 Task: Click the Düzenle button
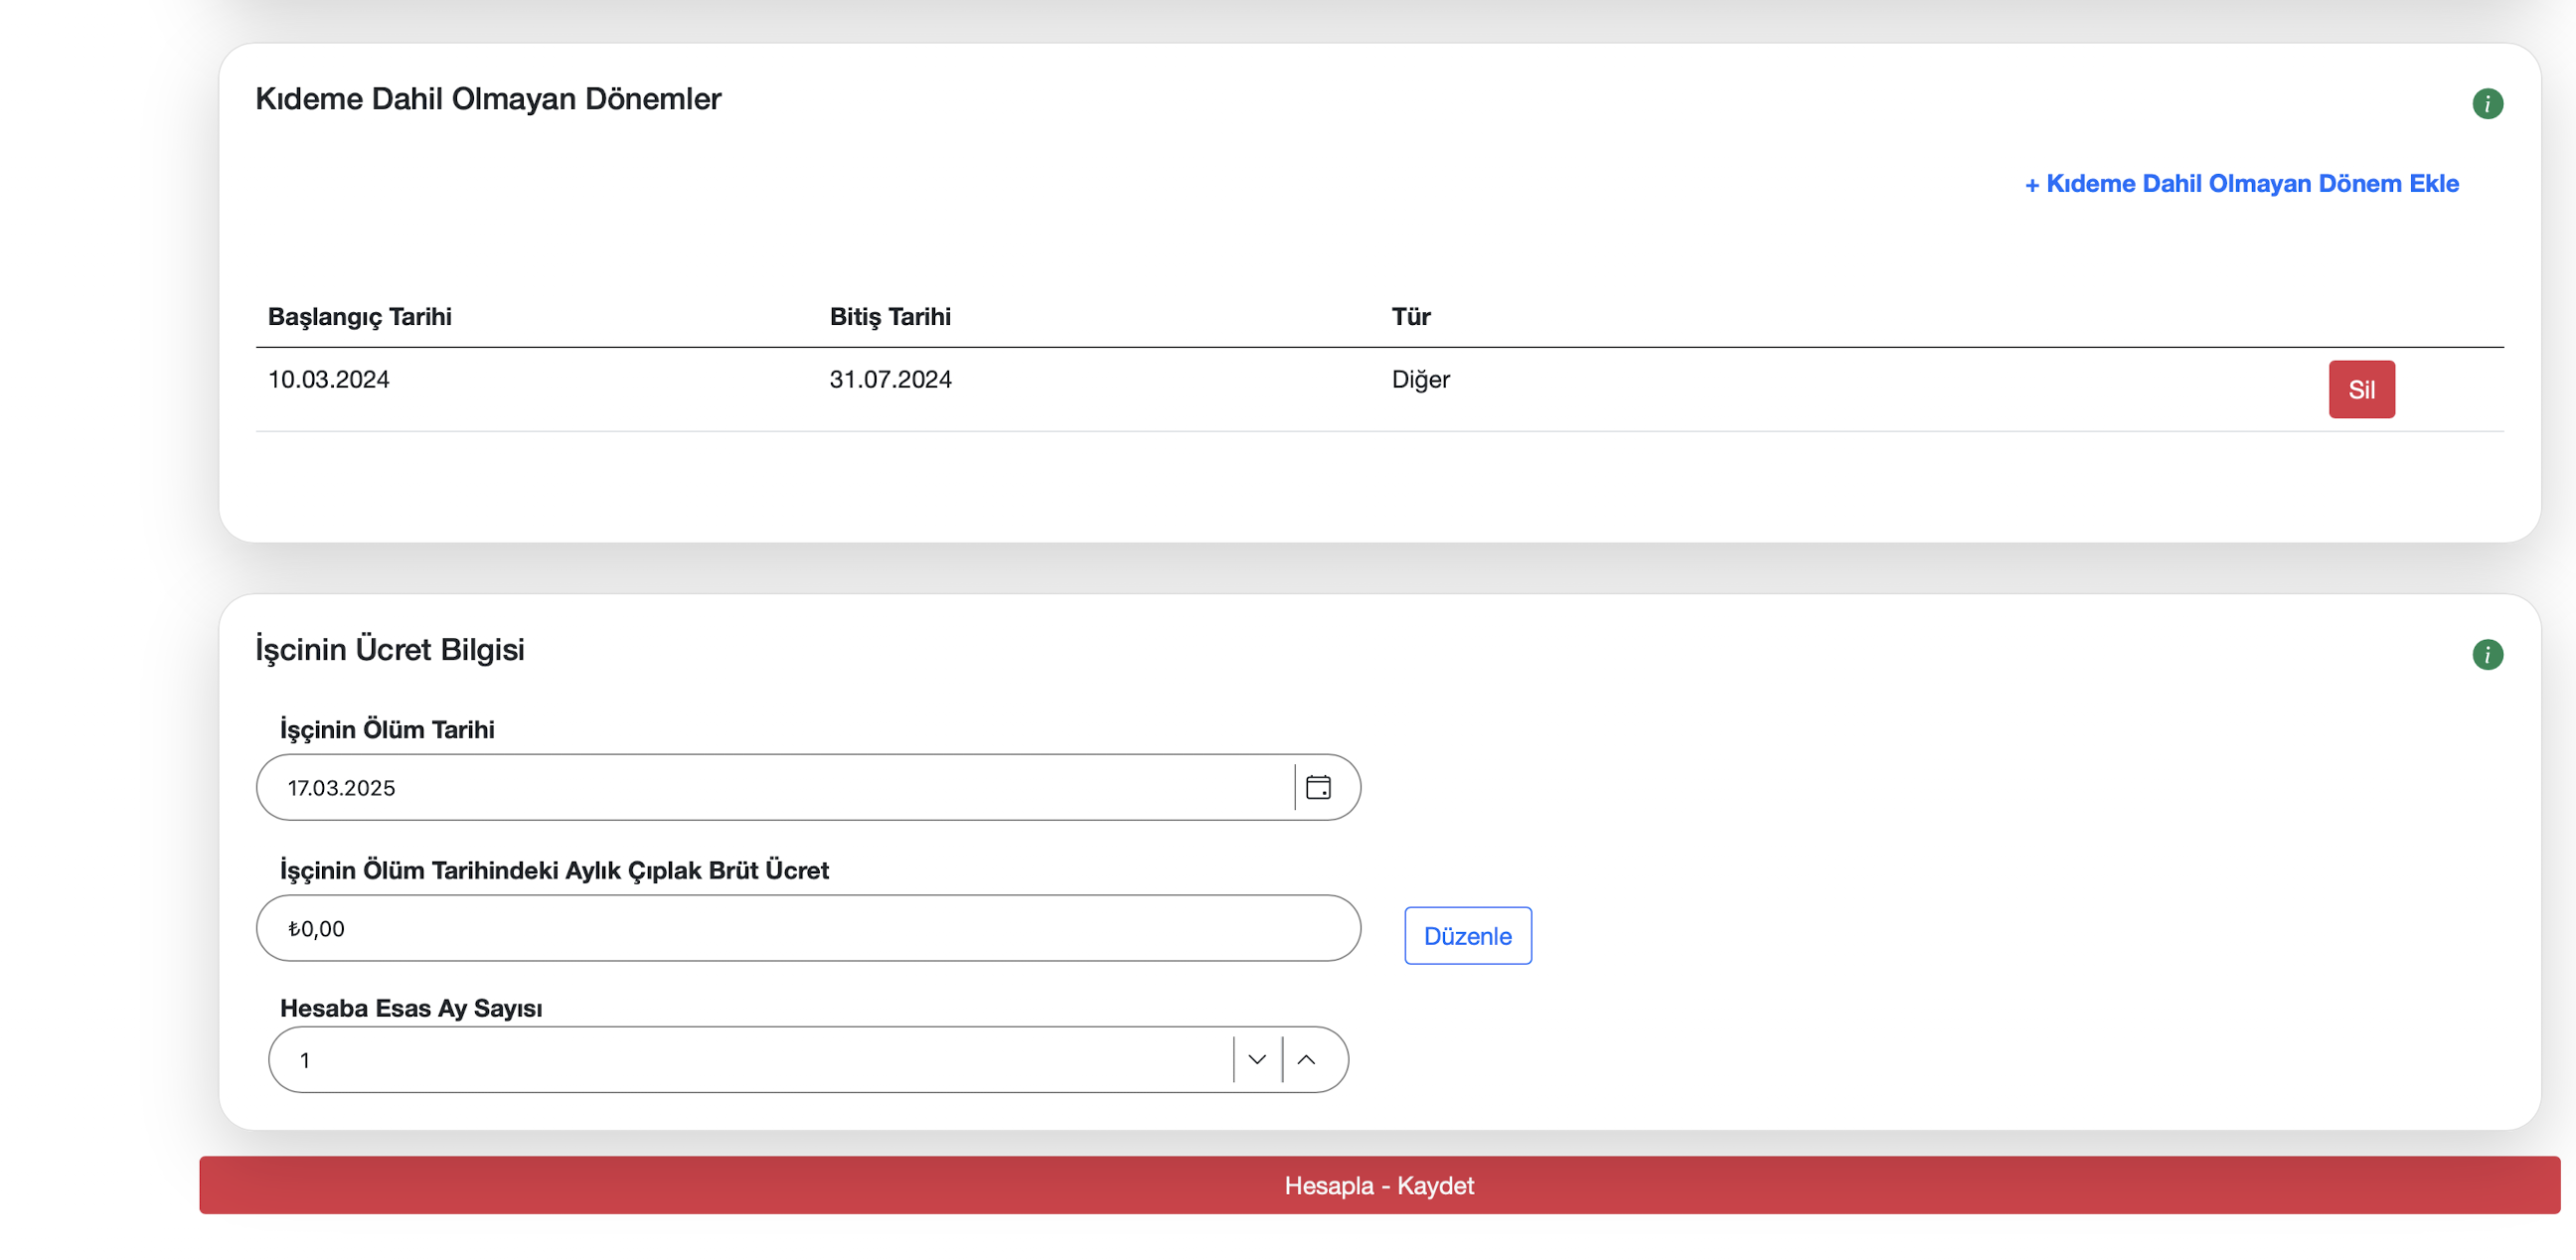click(1467, 936)
